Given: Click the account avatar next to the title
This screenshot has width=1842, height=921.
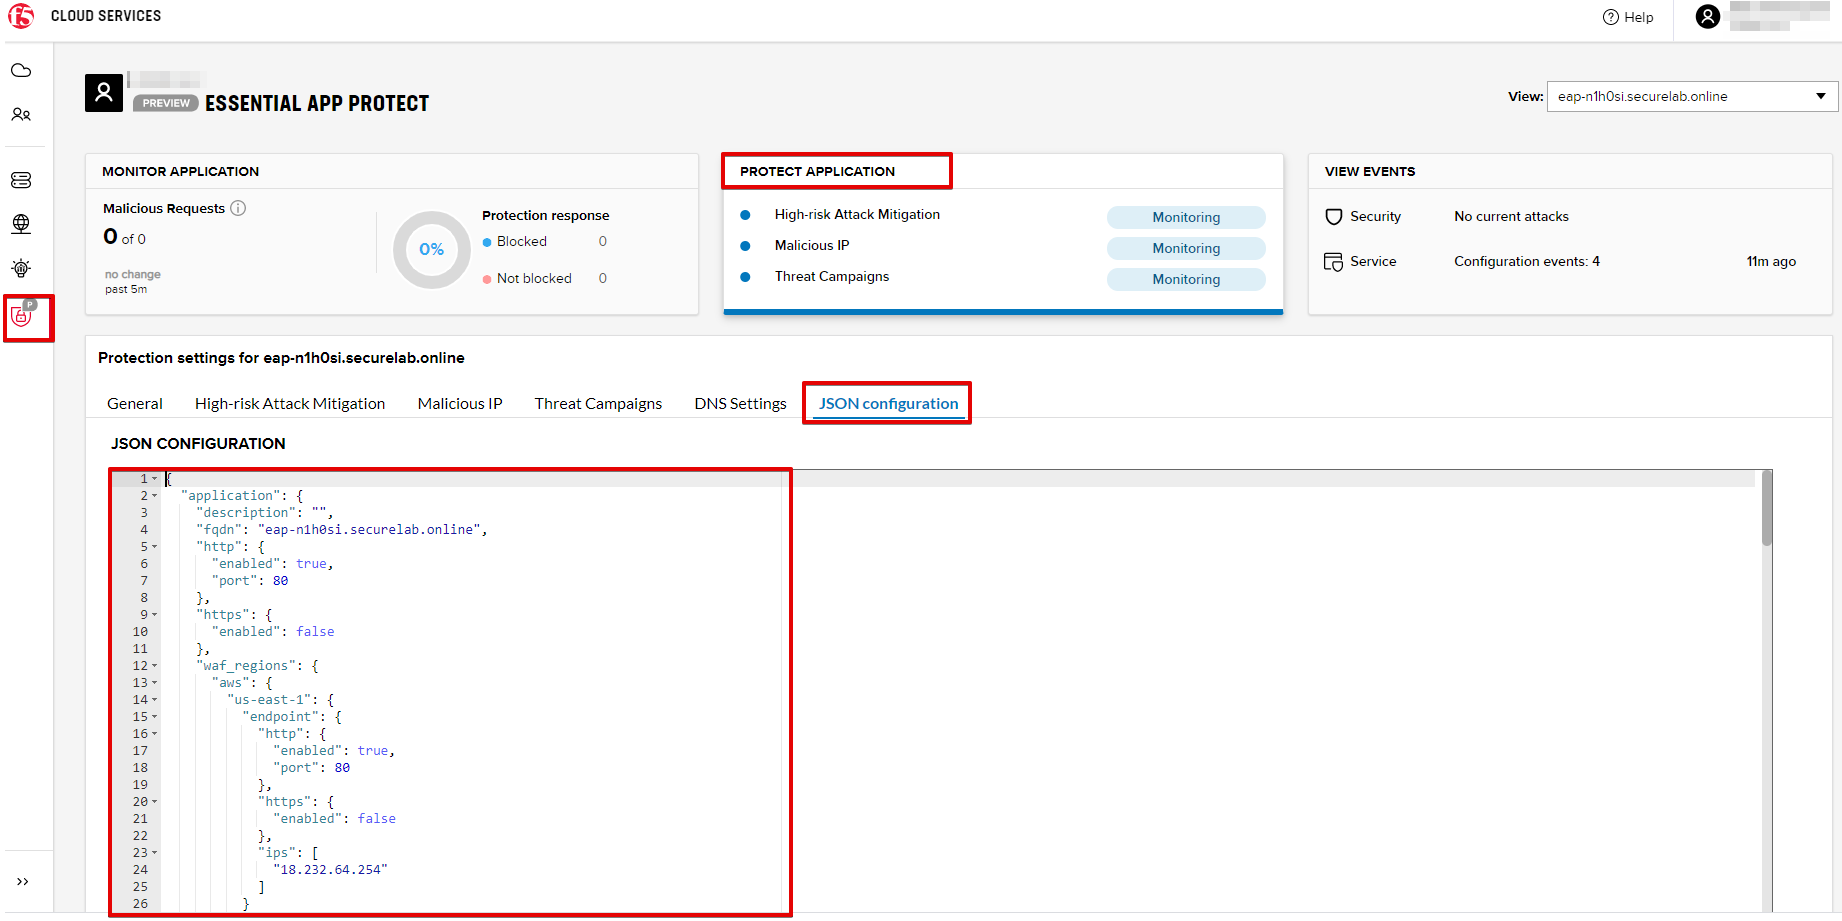Looking at the screenshot, I should coord(104,93).
